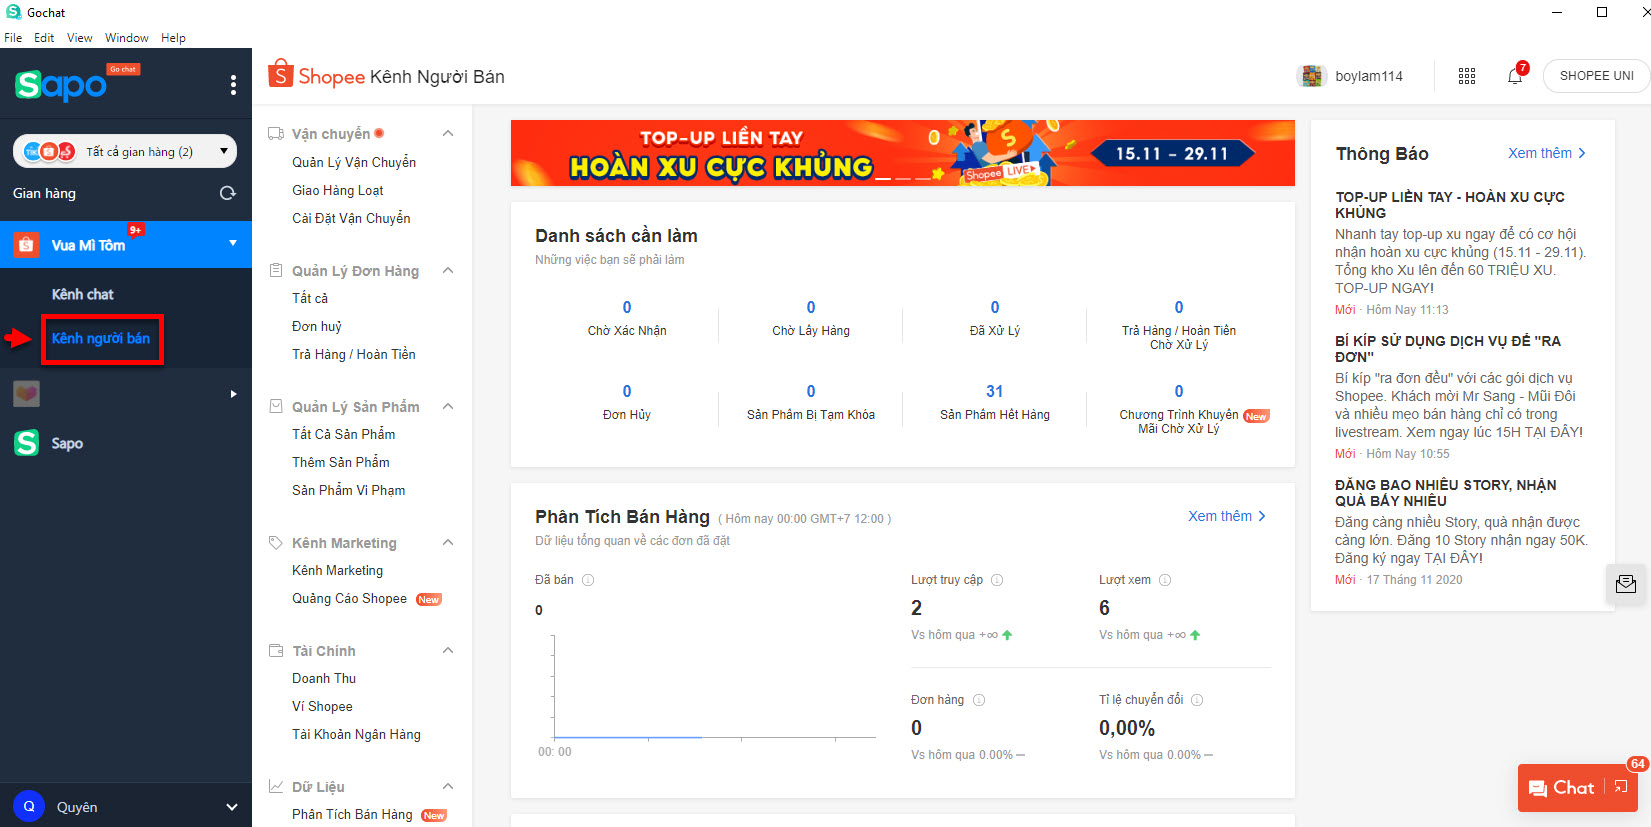Click the Sapo store icon in sidebar

27,443
